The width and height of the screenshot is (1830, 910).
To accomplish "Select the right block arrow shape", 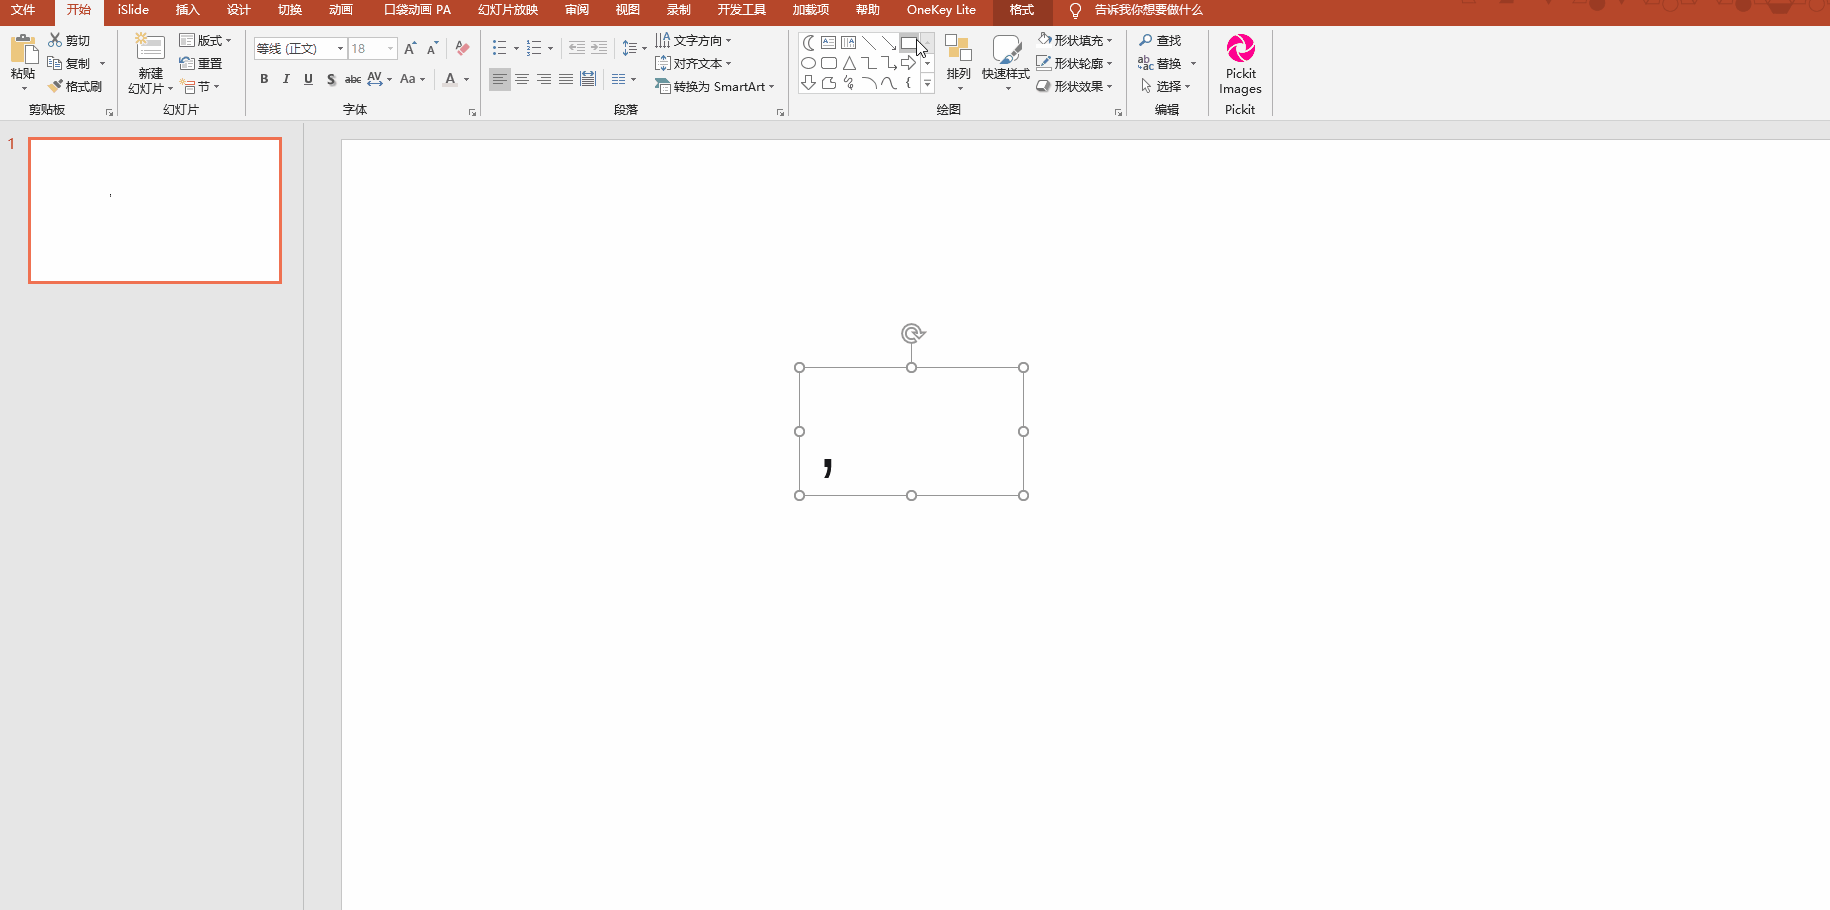I will coord(908,63).
